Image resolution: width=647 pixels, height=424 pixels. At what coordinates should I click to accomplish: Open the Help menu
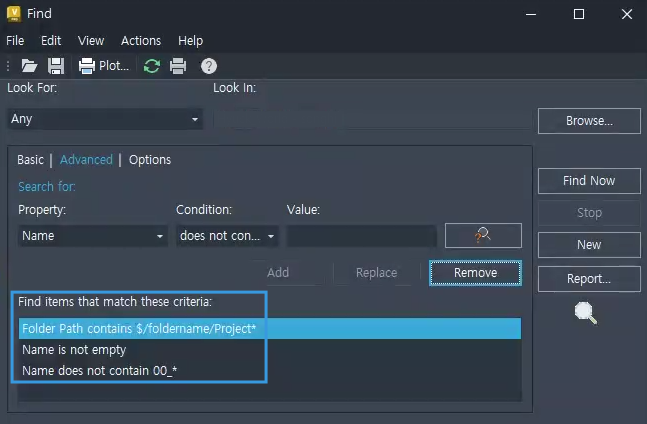[x=190, y=41]
